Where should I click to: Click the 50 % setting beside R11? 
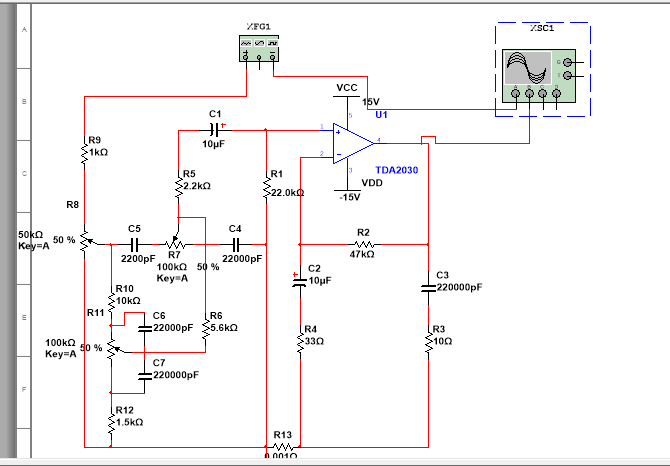click(91, 348)
